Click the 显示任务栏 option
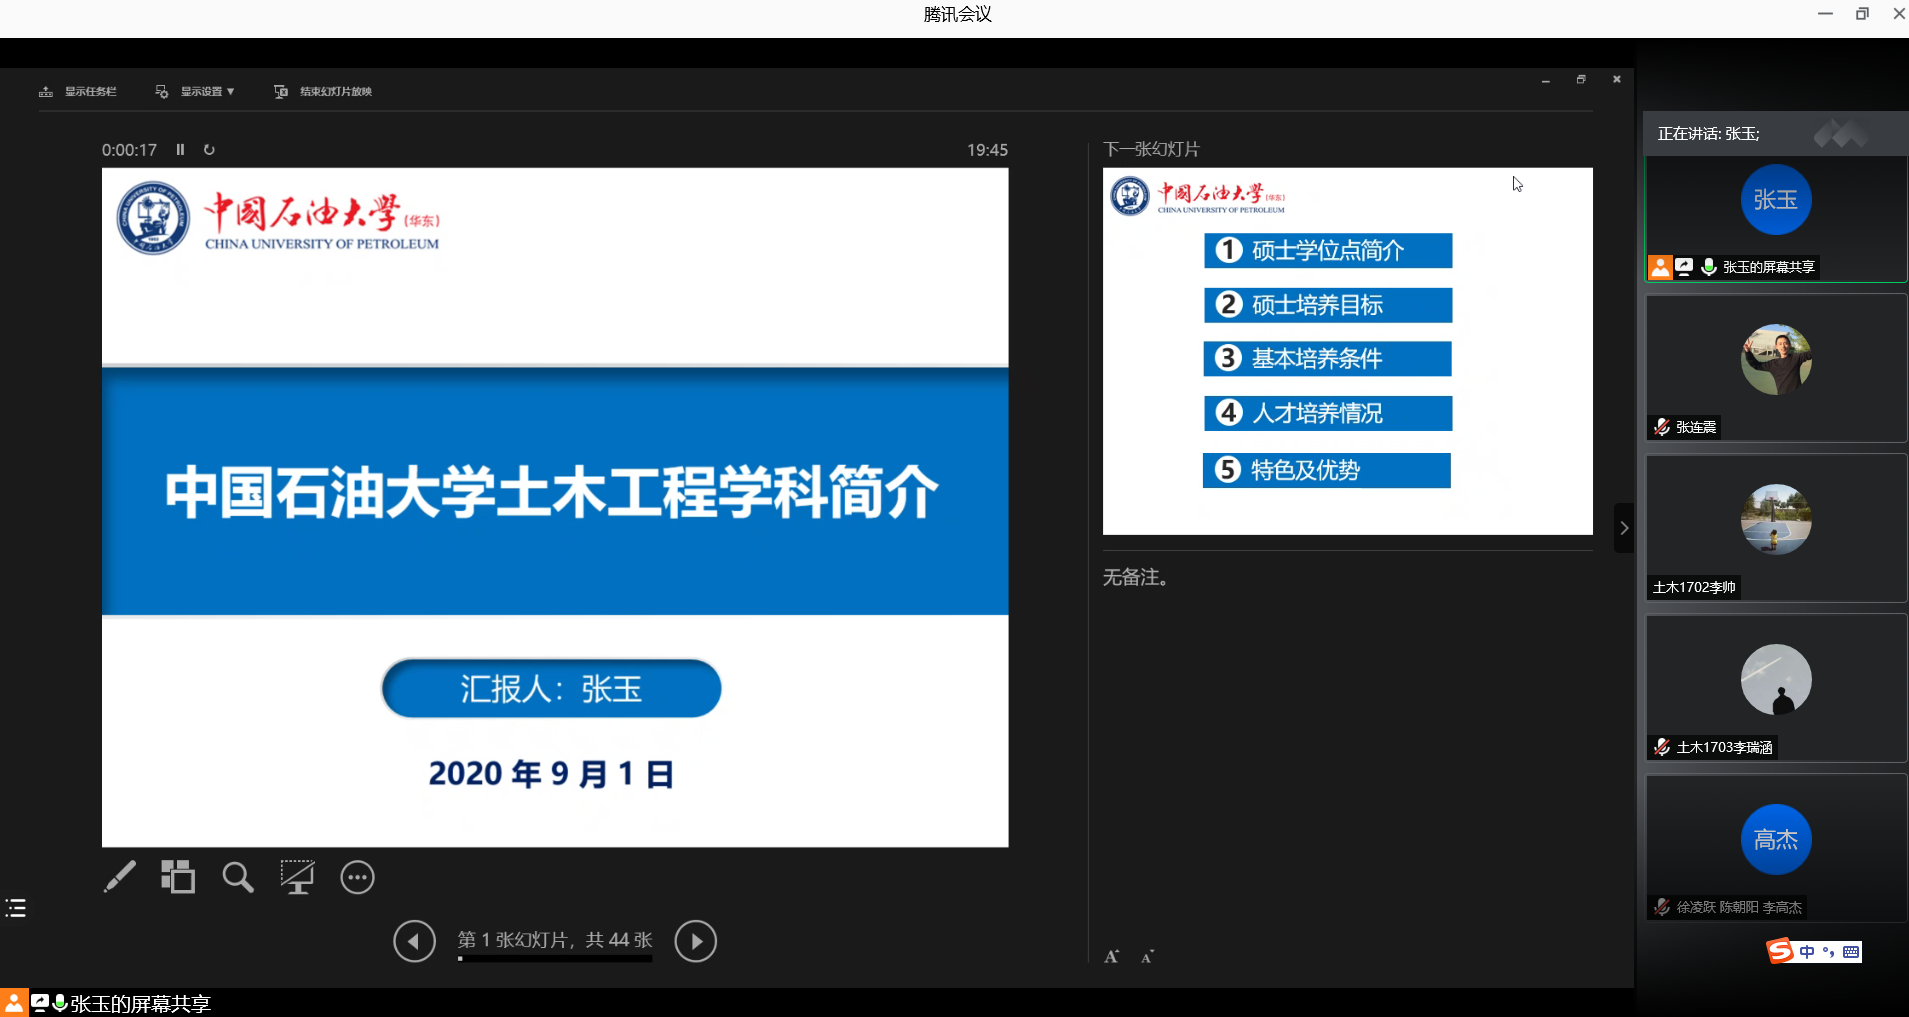This screenshot has height=1017, width=1909. (79, 92)
